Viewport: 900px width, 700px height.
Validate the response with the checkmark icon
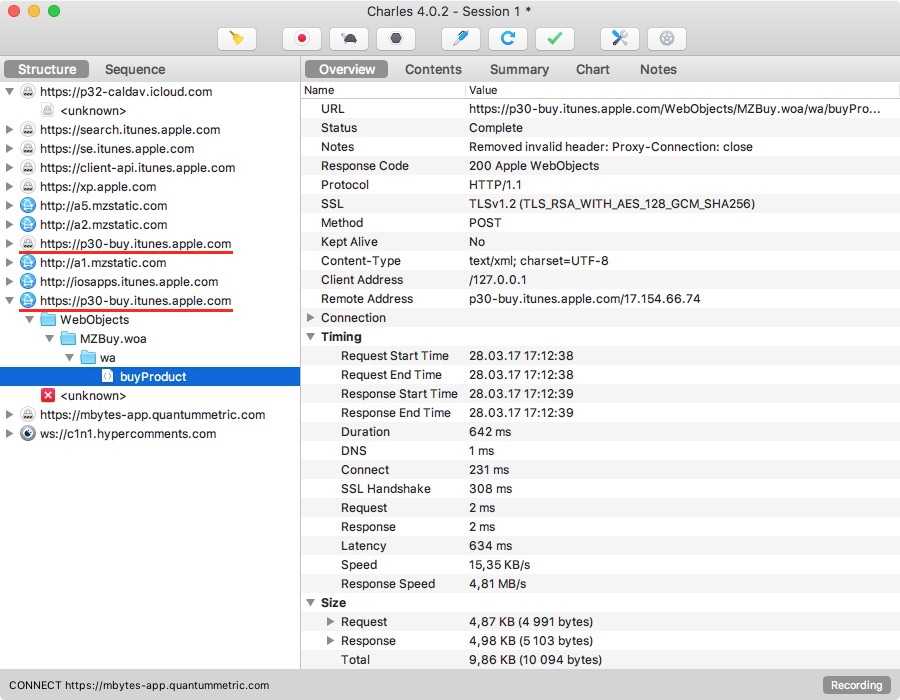coord(555,39)
